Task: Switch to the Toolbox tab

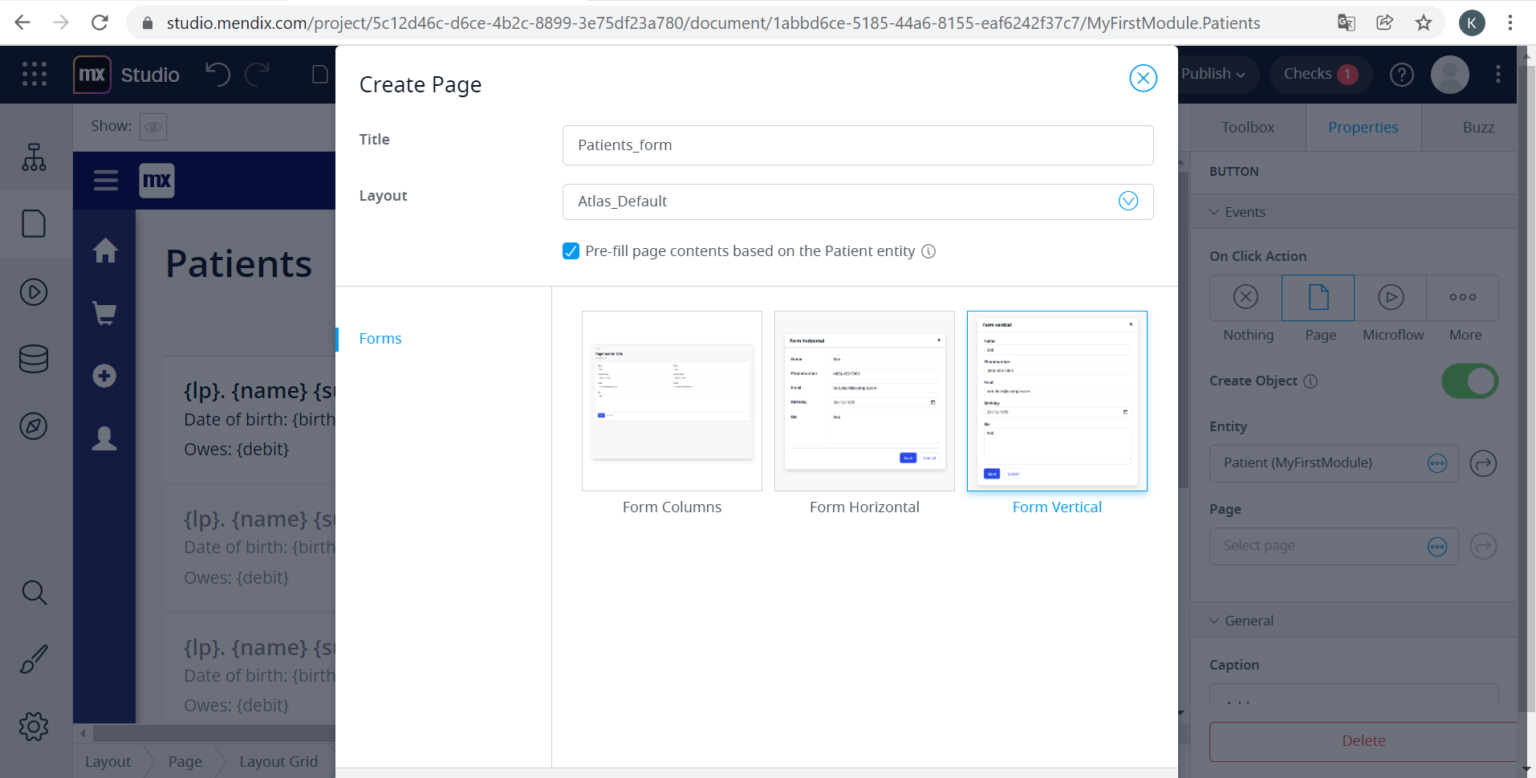Action: click(x=1248, y=127)
